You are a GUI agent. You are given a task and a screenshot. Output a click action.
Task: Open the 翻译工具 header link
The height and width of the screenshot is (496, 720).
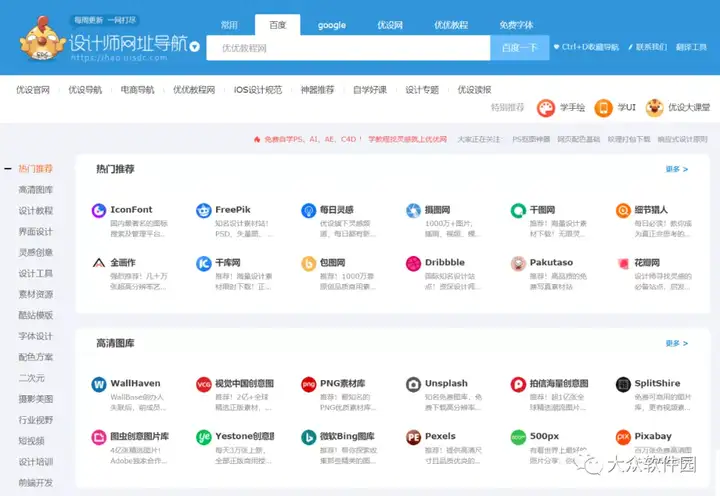pyautogui.click(x=691, y=47)
